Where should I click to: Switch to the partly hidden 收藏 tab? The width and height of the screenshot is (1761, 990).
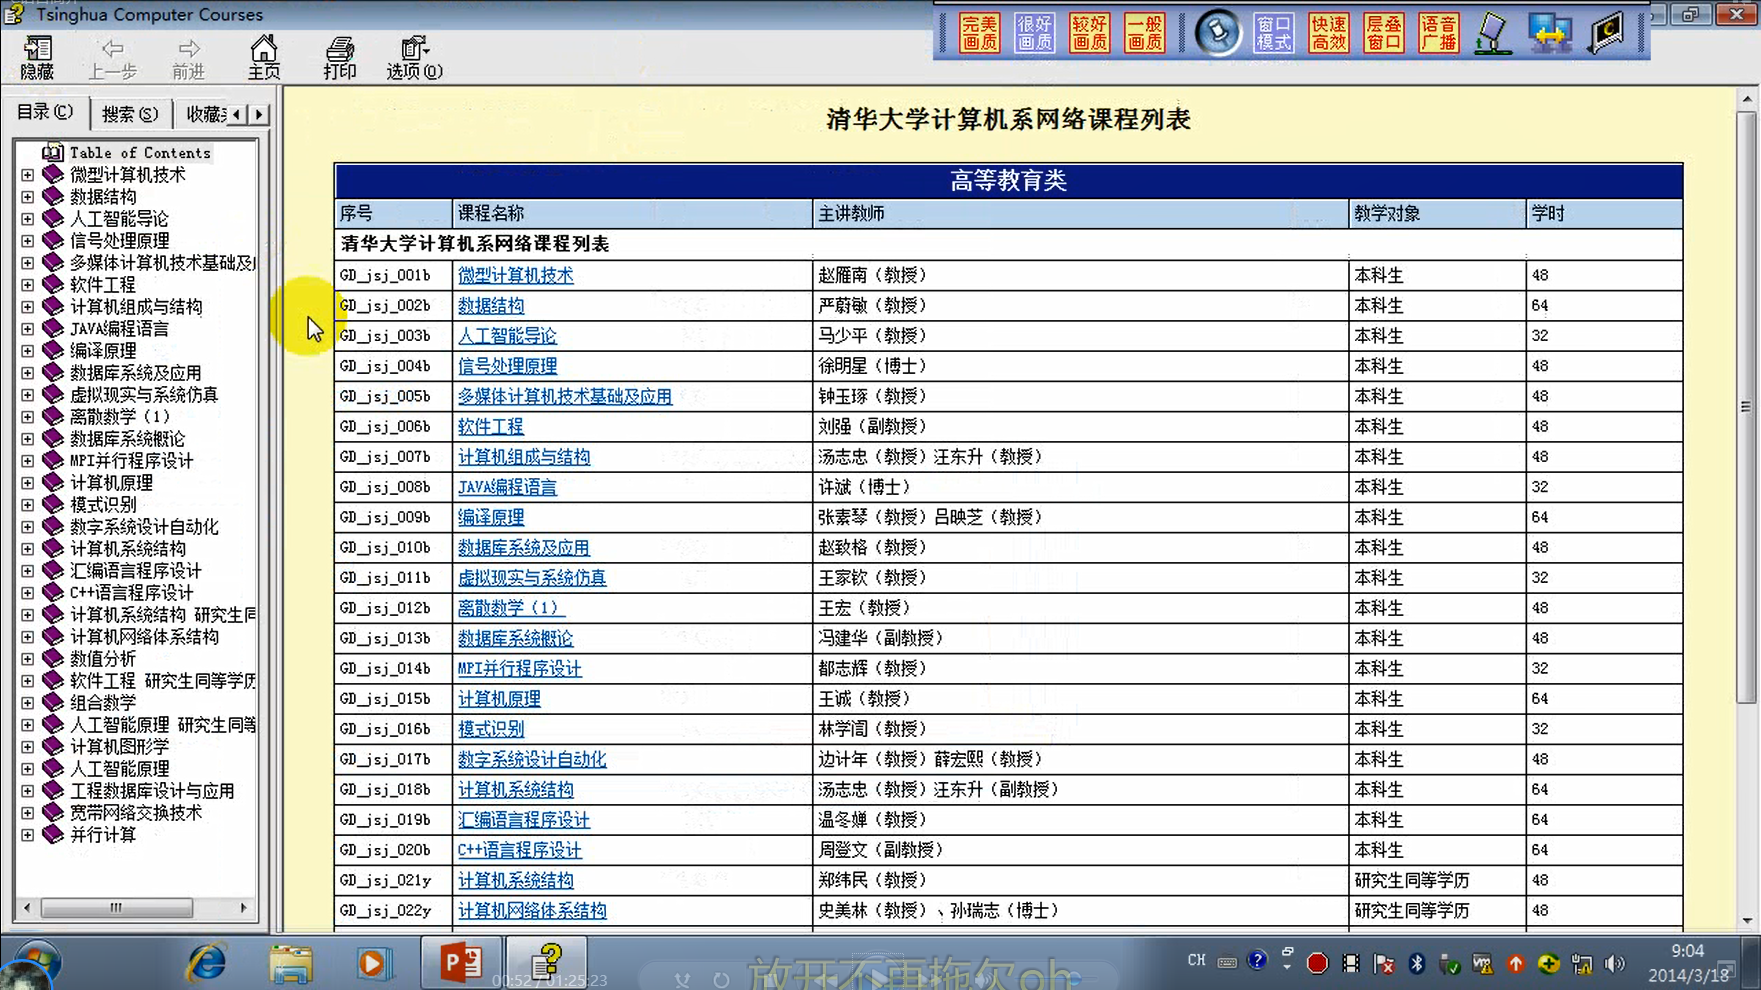coord(204,114)
